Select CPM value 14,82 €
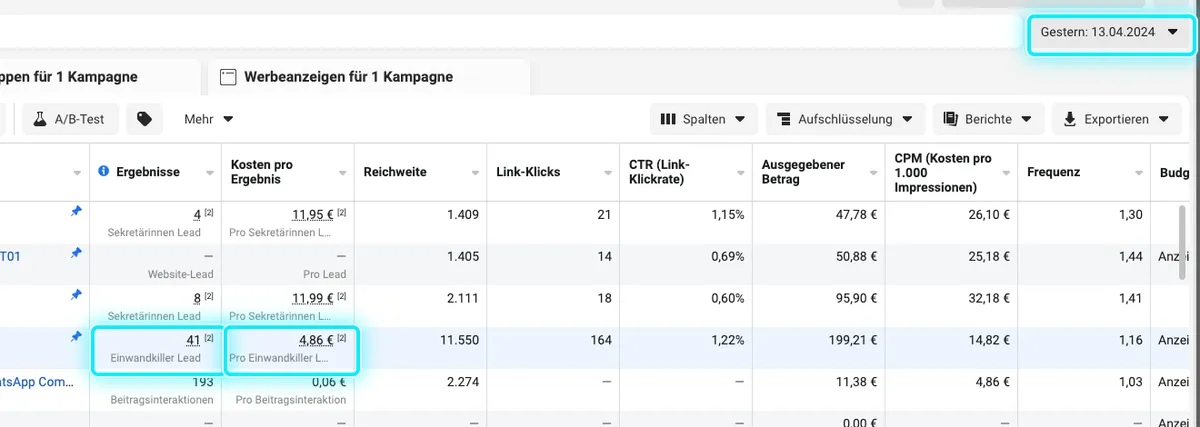 click(987, 340)
